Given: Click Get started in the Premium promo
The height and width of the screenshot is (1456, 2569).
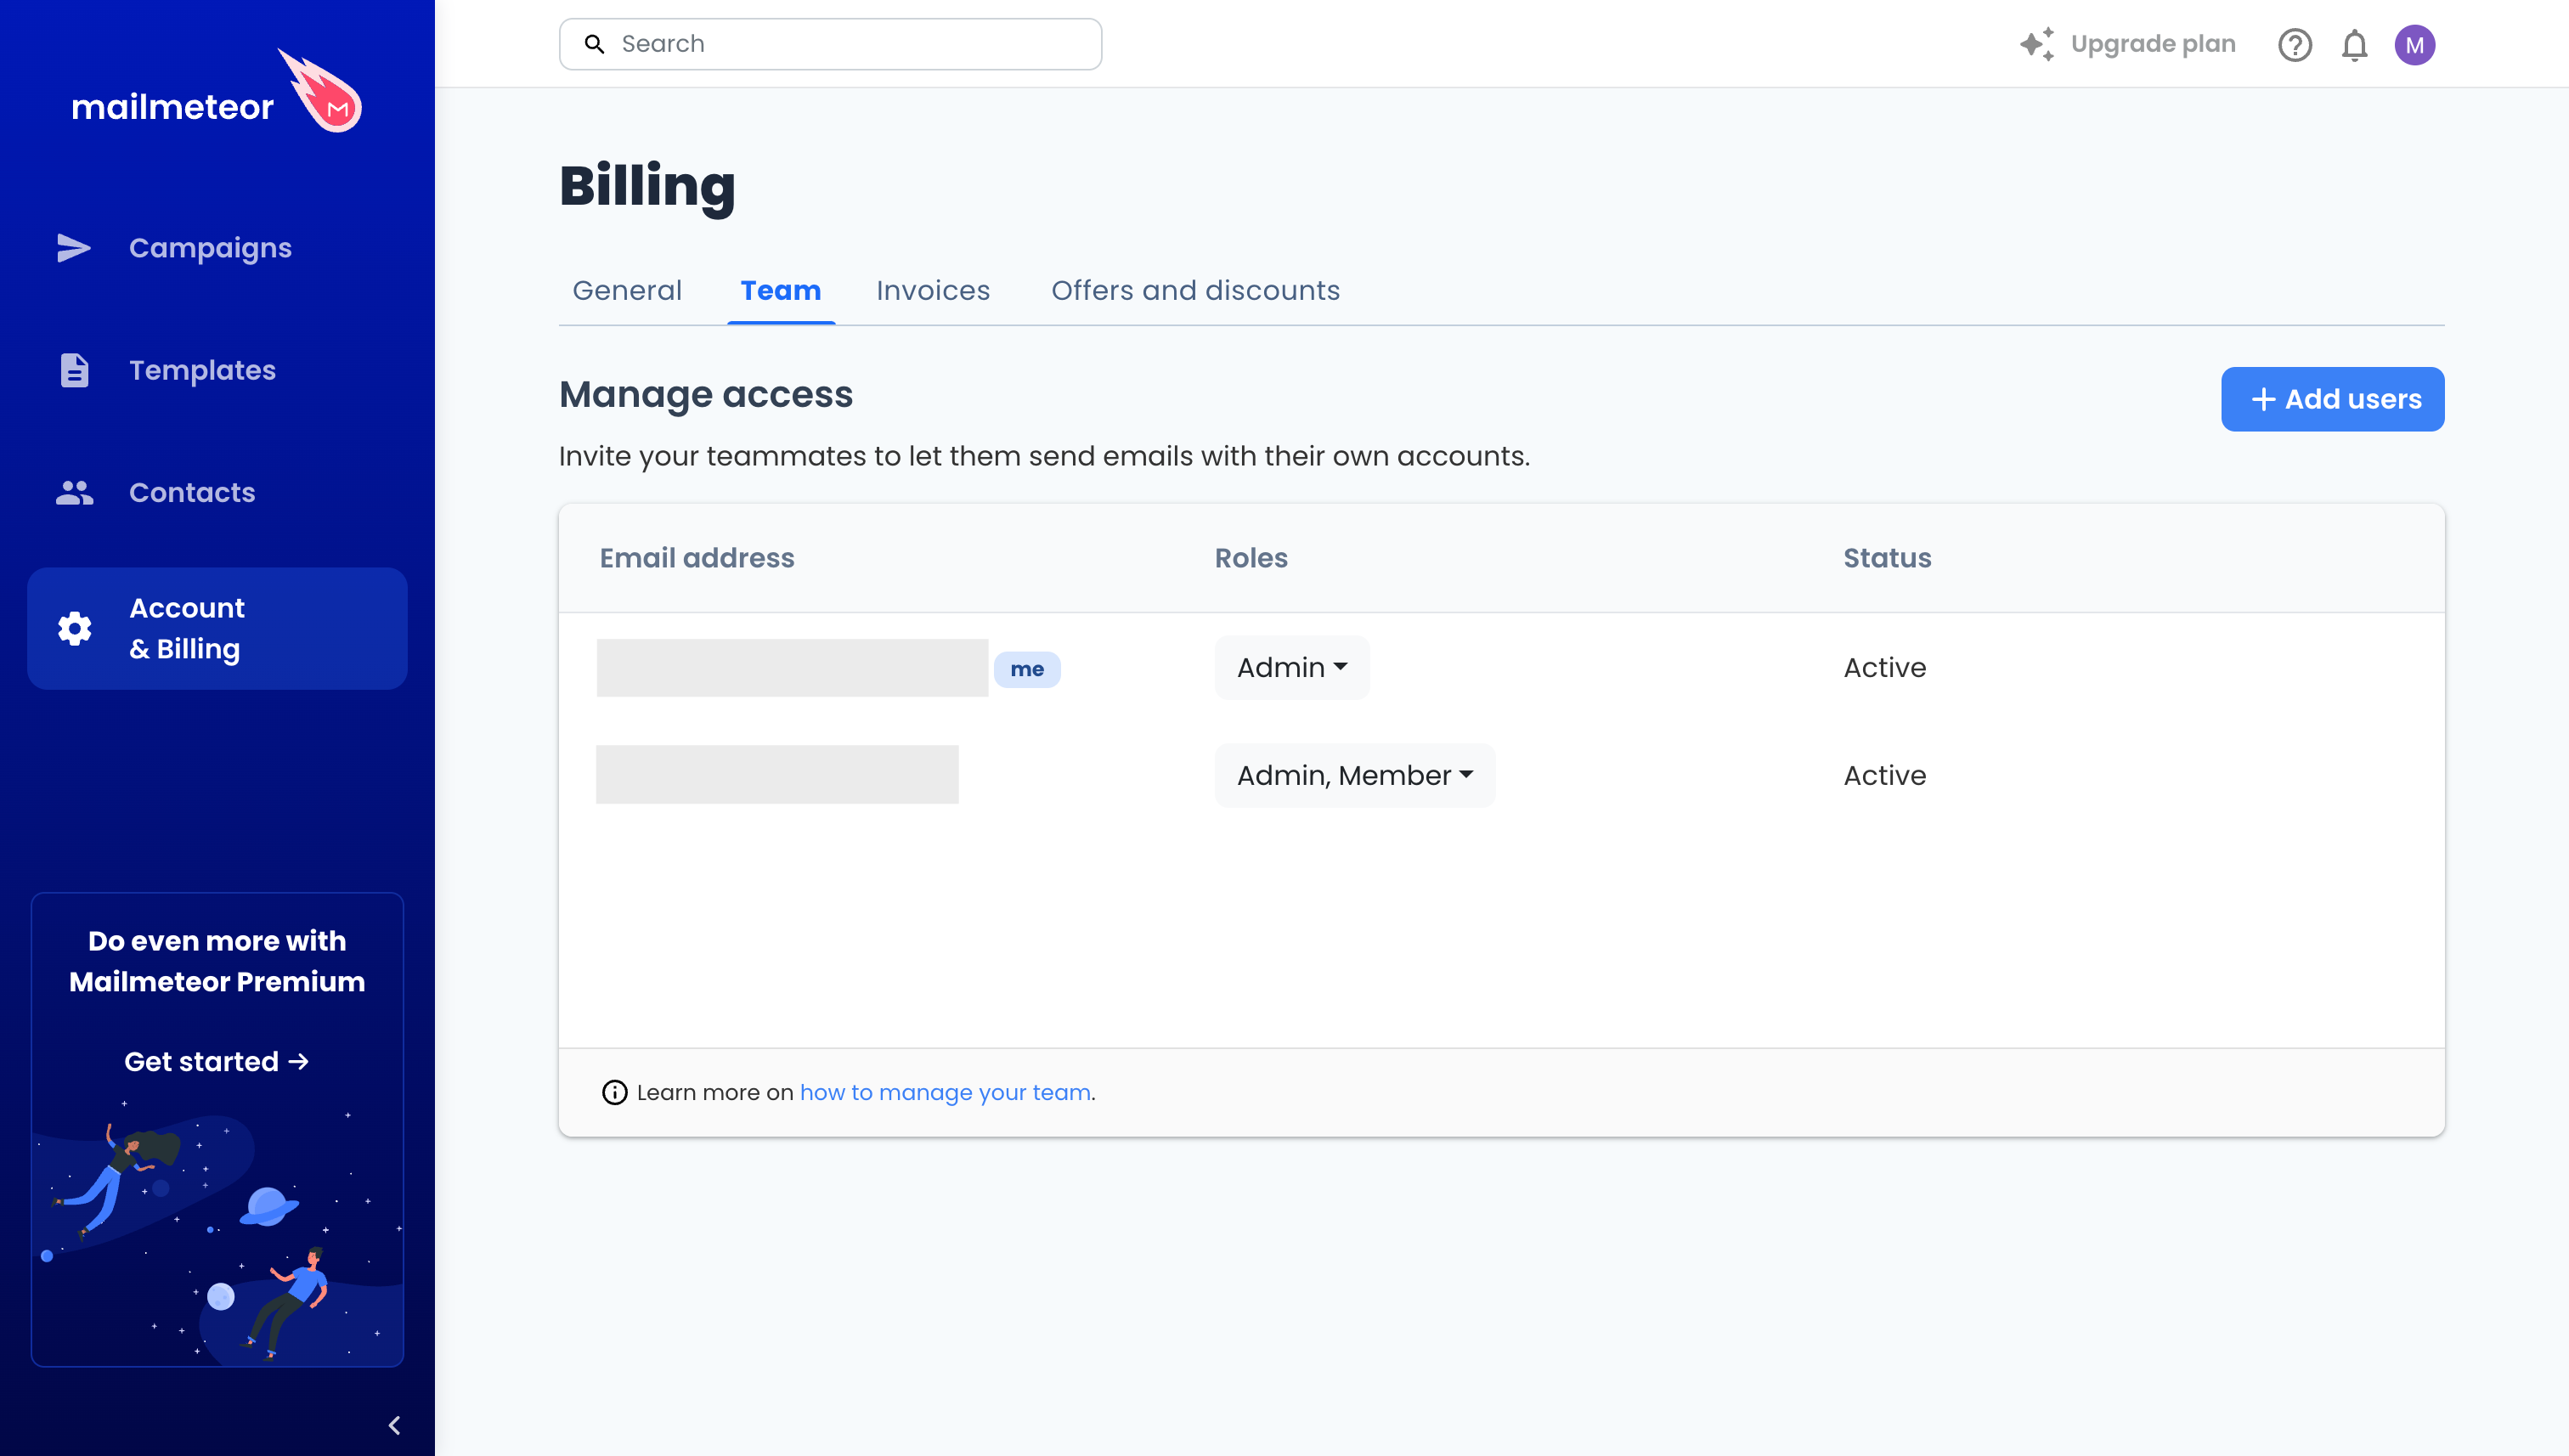Looking at the screenshot, I should 217,1061.
